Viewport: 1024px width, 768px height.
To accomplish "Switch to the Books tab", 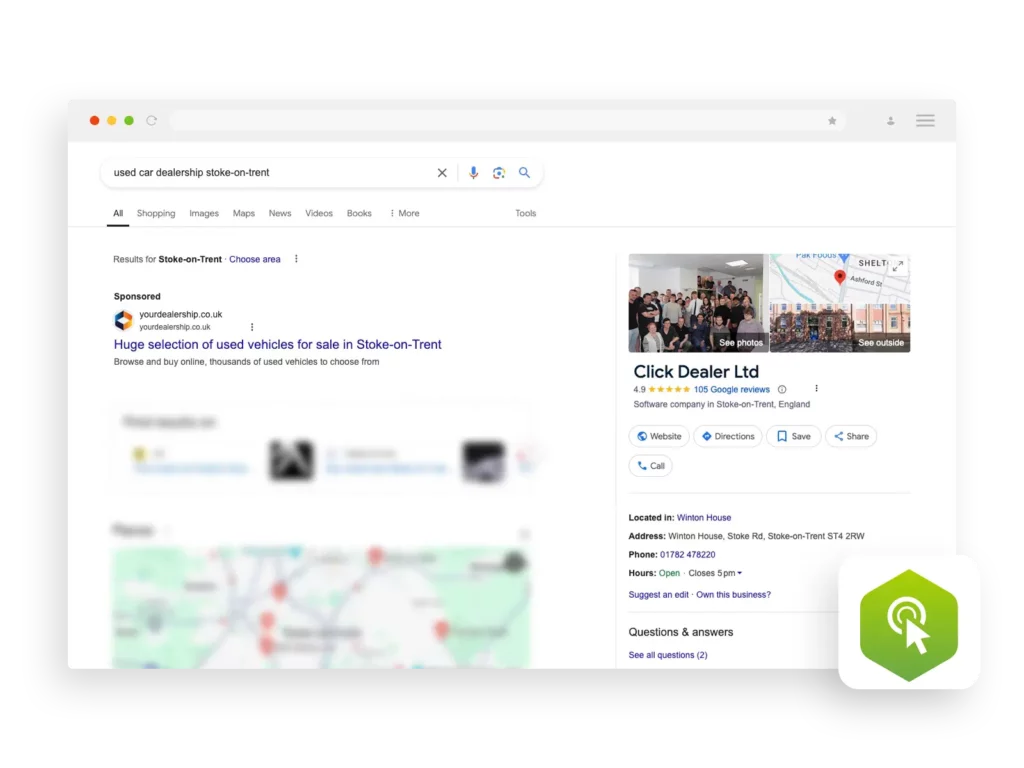I will coord(359,214).
